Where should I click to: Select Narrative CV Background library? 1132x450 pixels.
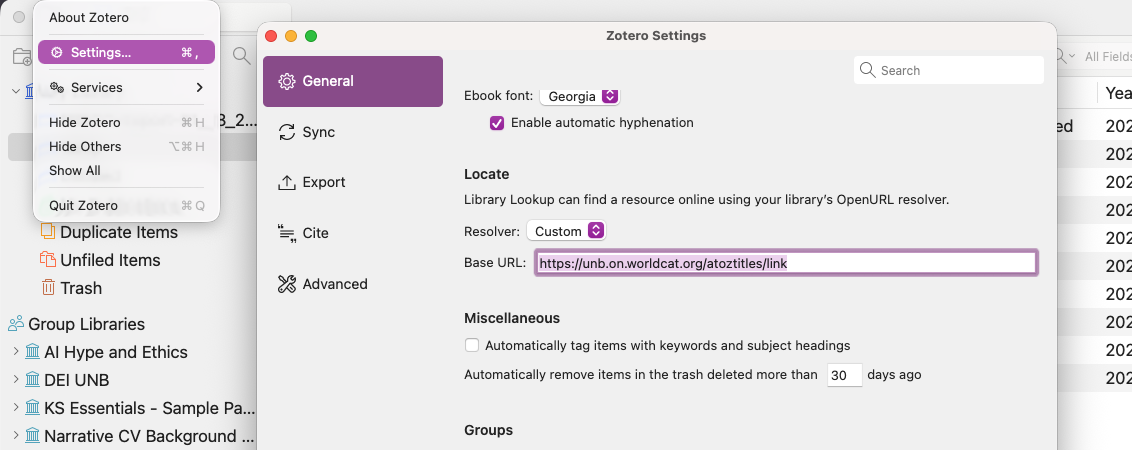(x=149, y=436)
